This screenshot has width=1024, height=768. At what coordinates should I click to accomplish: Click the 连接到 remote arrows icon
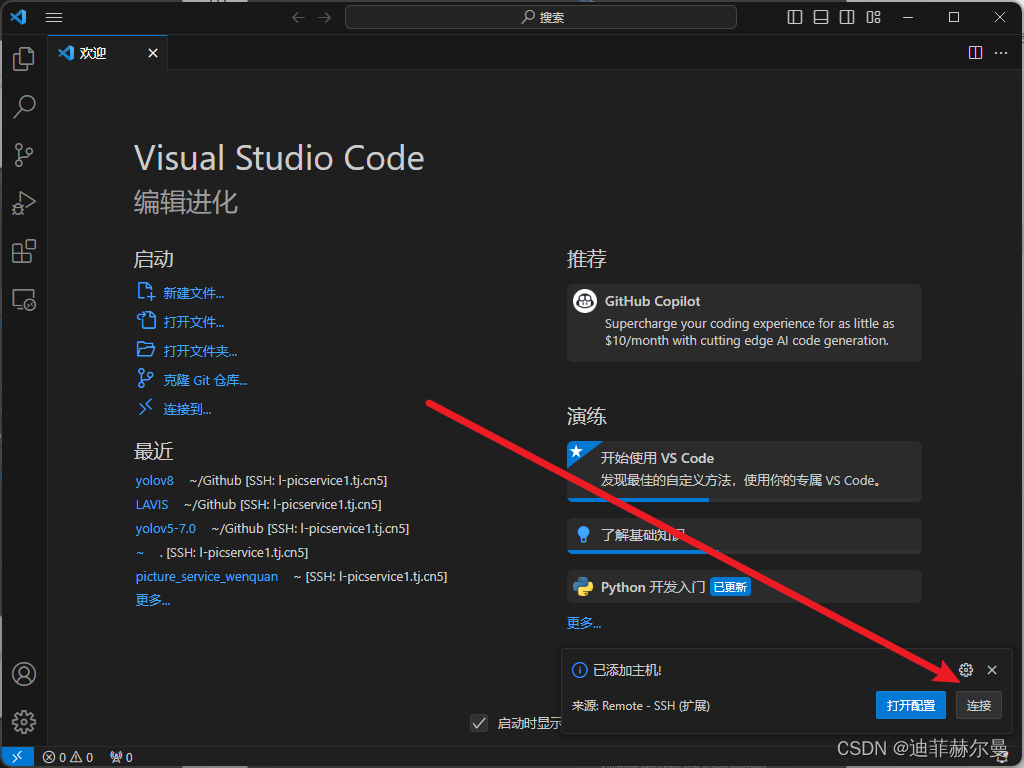pyautogui.click(x=145, y=408)
